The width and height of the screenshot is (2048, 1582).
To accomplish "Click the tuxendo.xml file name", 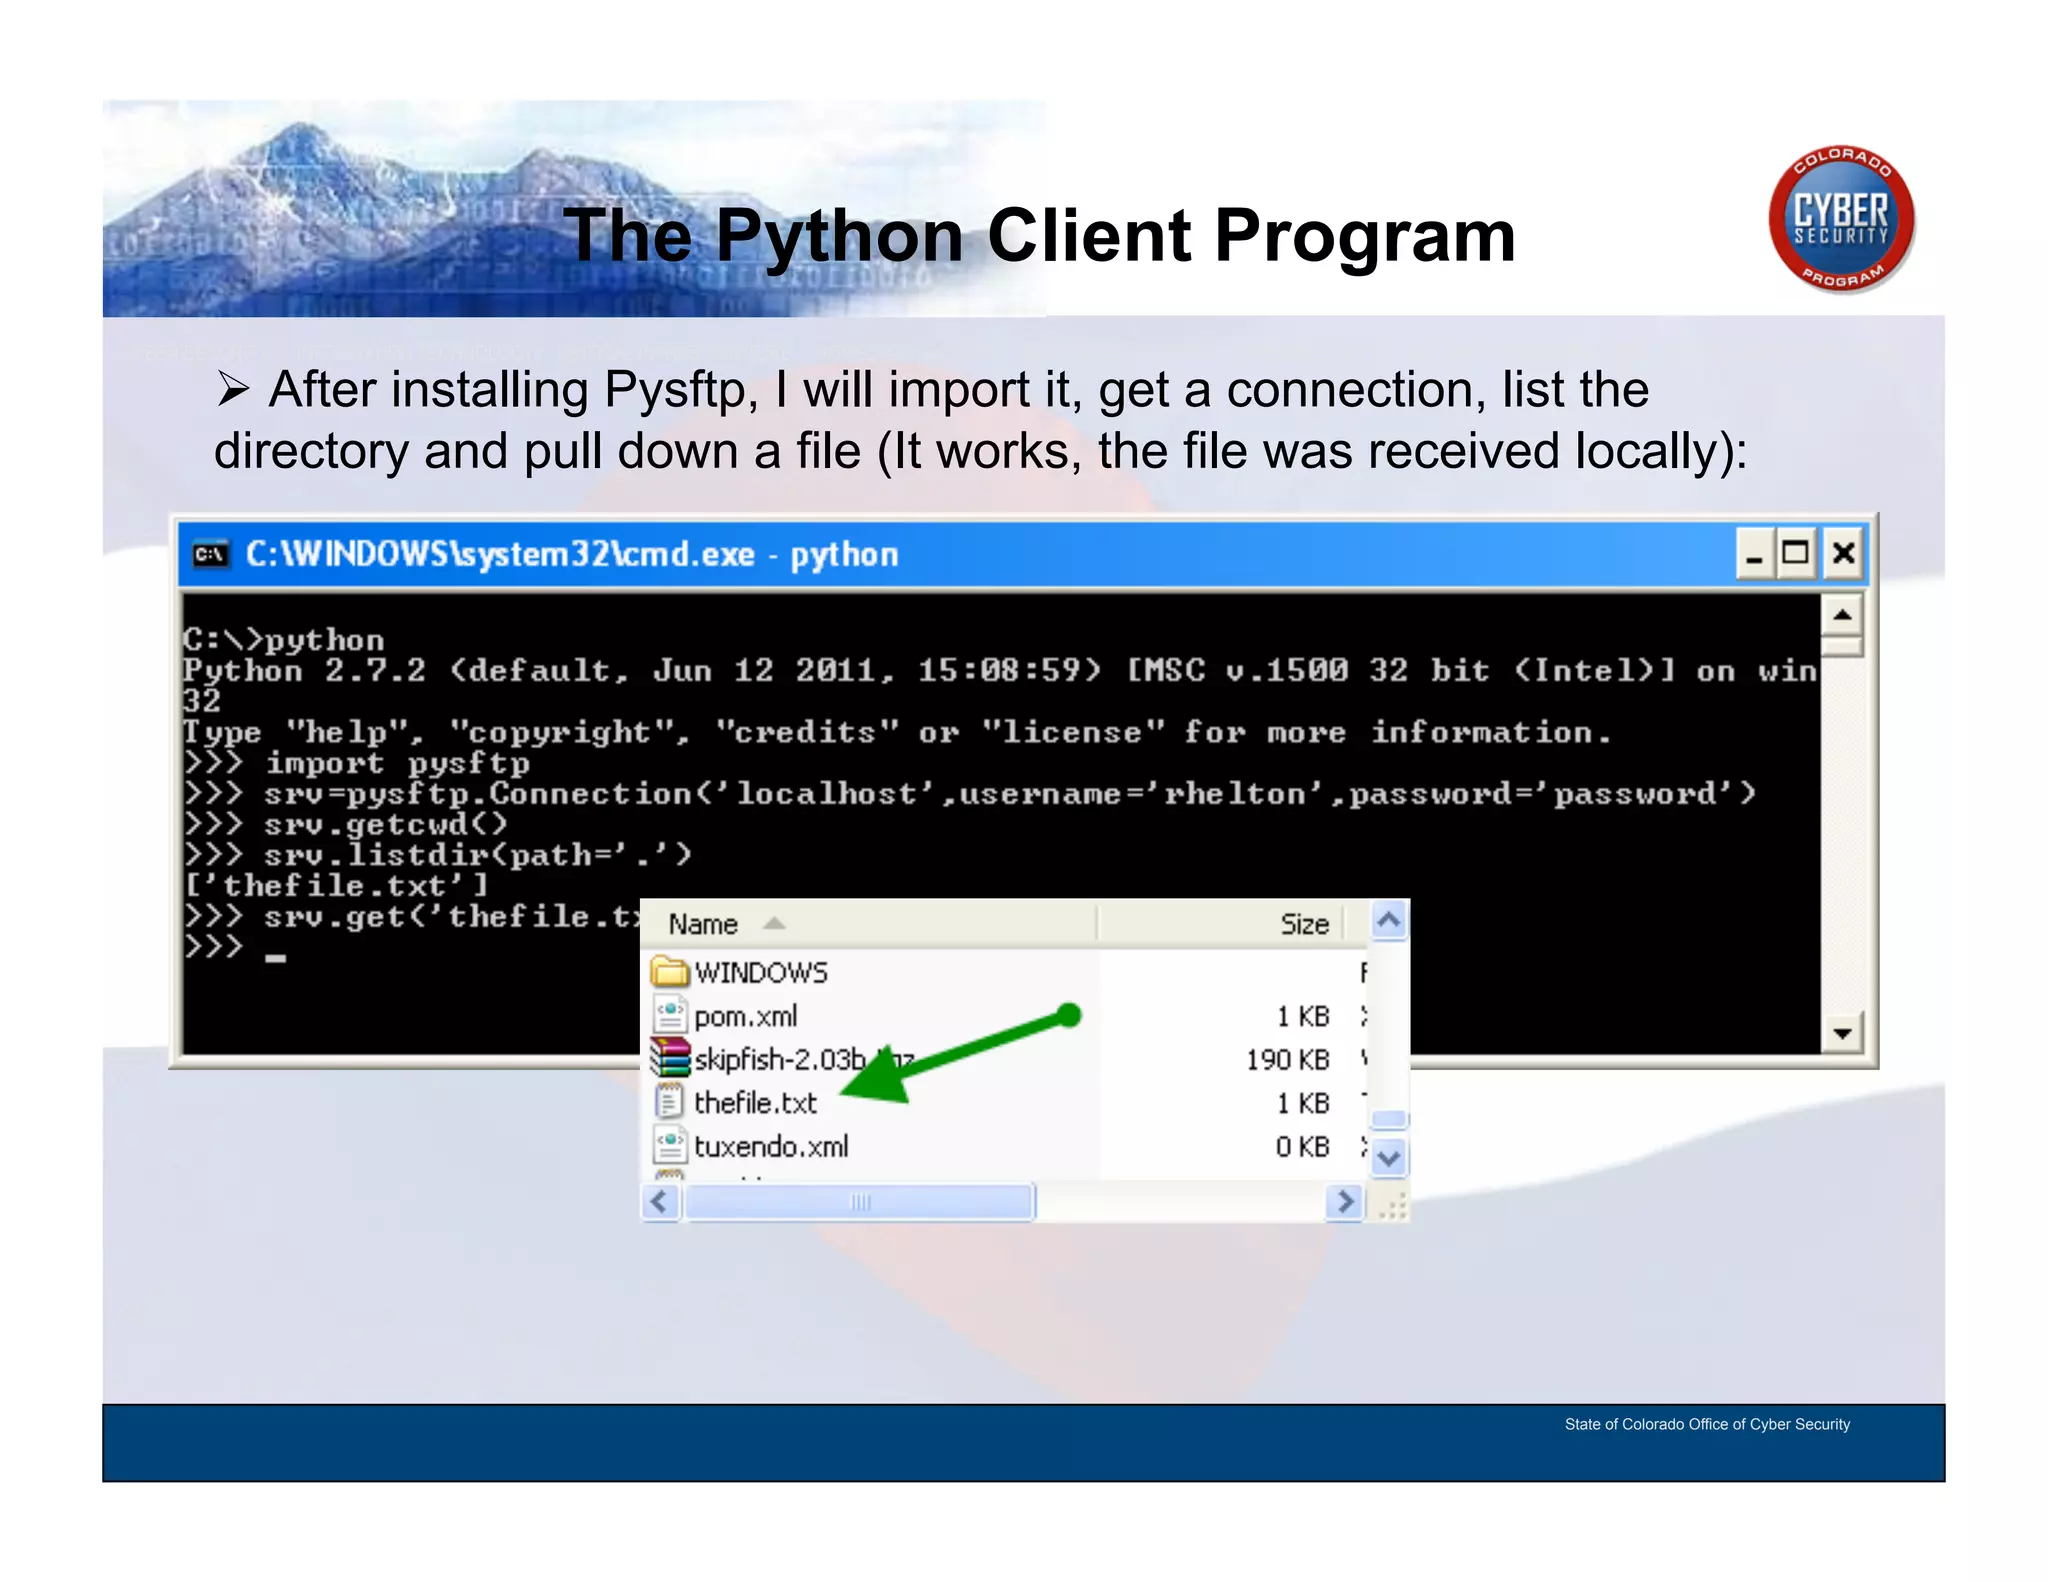I will click(771, 1146).
